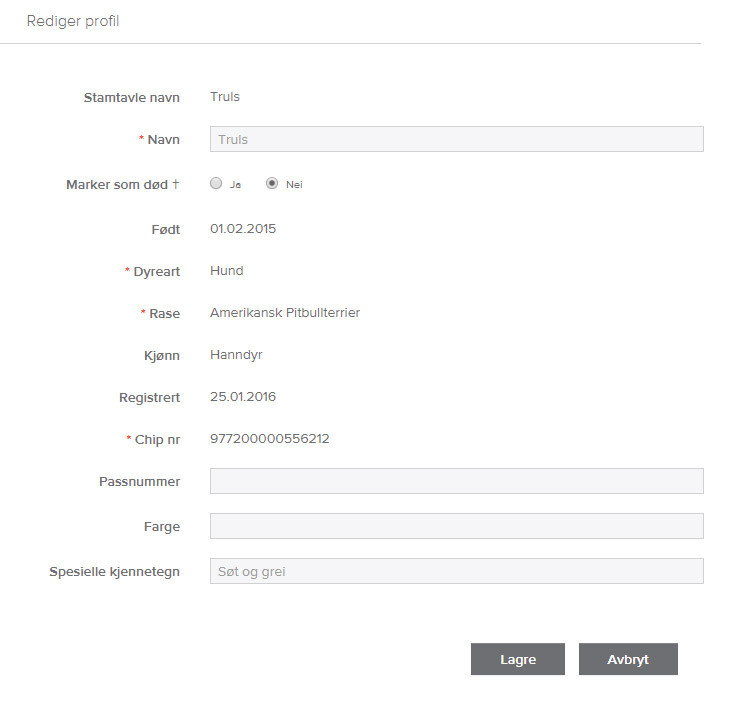Click the Spesielle kjennetegn label
Viewport: 733px width, 712px height.
[114, 572]
